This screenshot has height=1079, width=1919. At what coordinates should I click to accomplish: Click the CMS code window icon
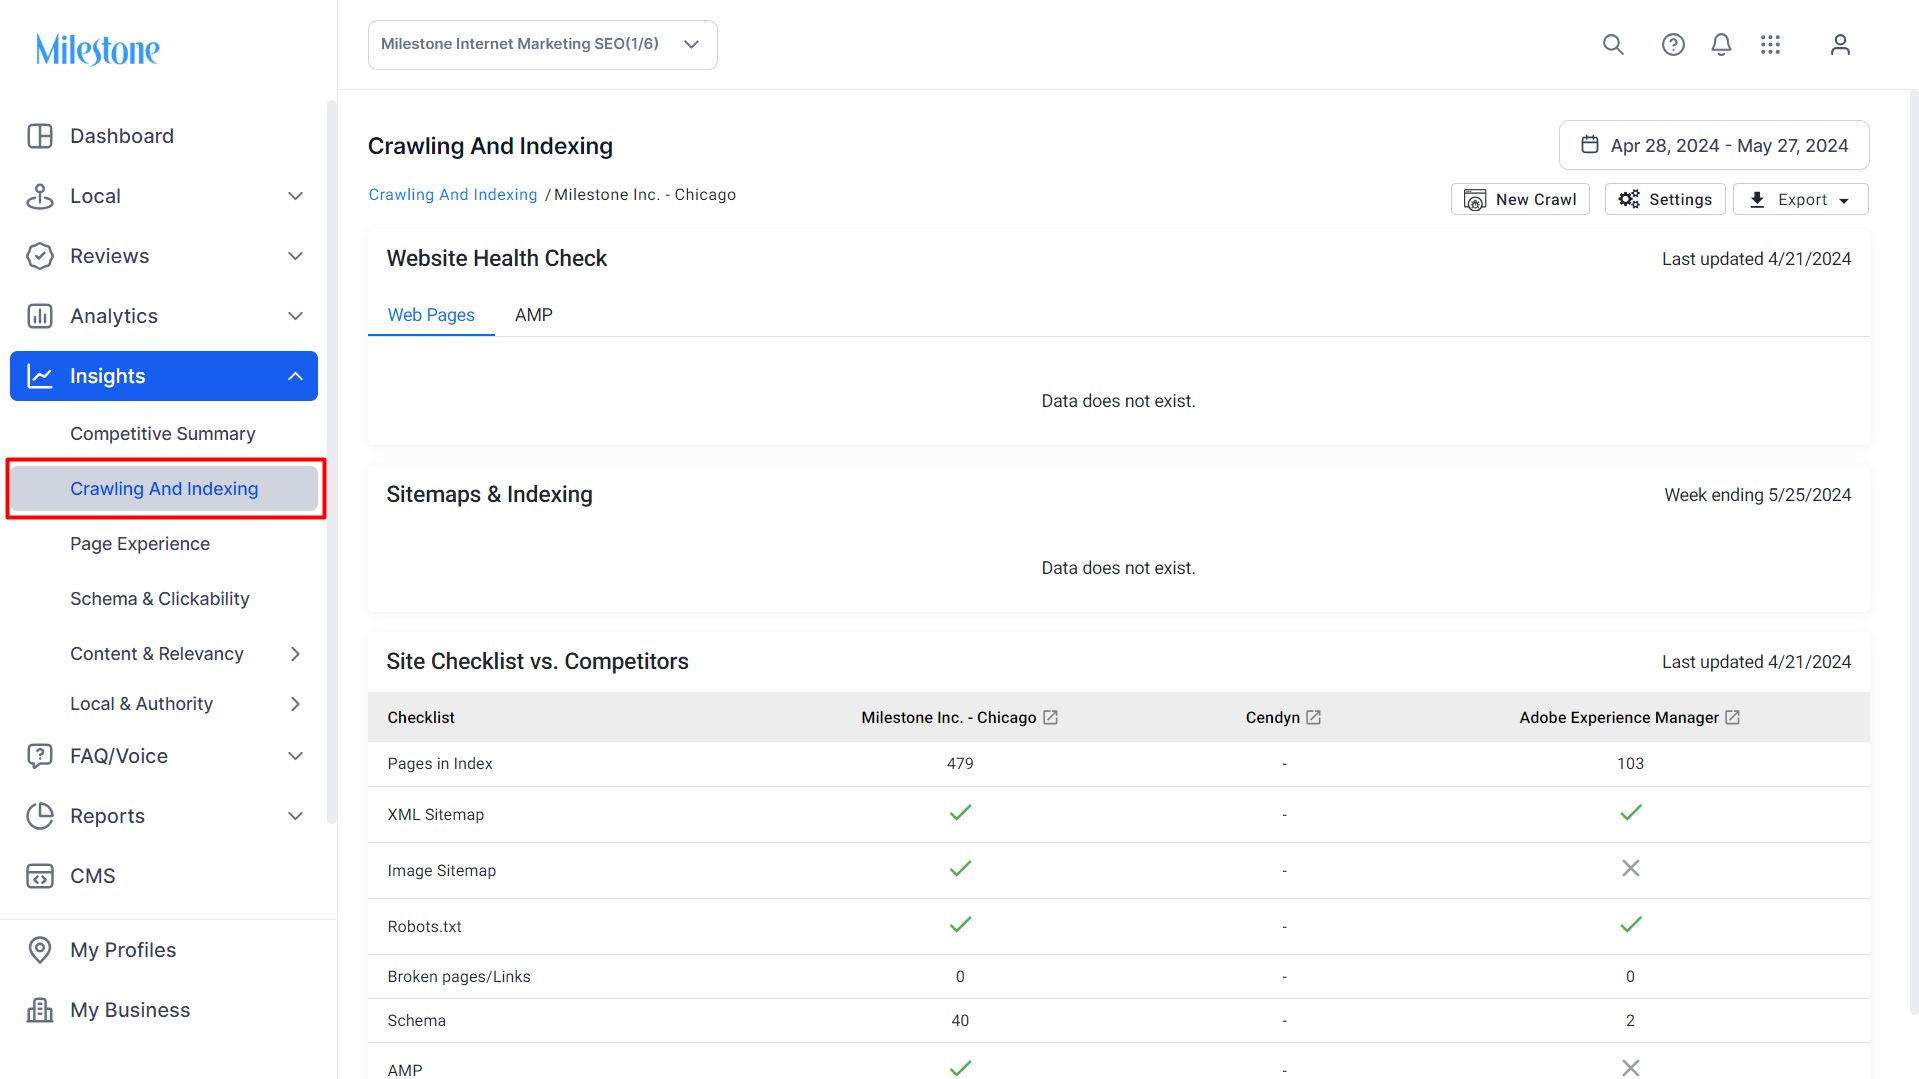coord(40,876)
